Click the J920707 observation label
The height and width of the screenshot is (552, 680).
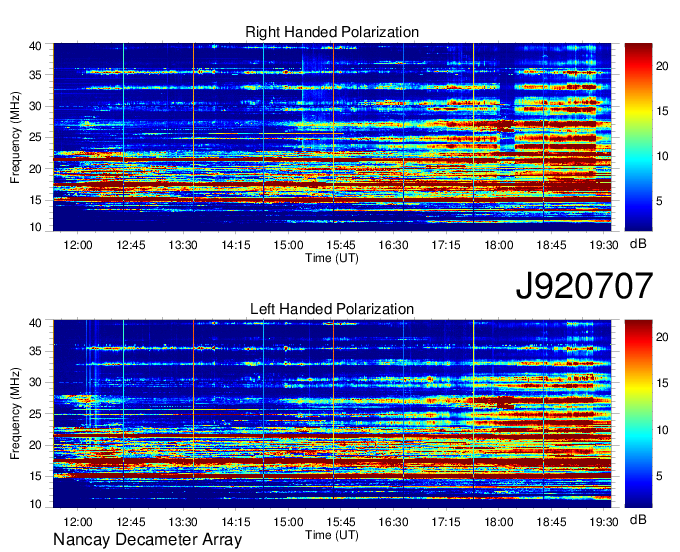584,286
